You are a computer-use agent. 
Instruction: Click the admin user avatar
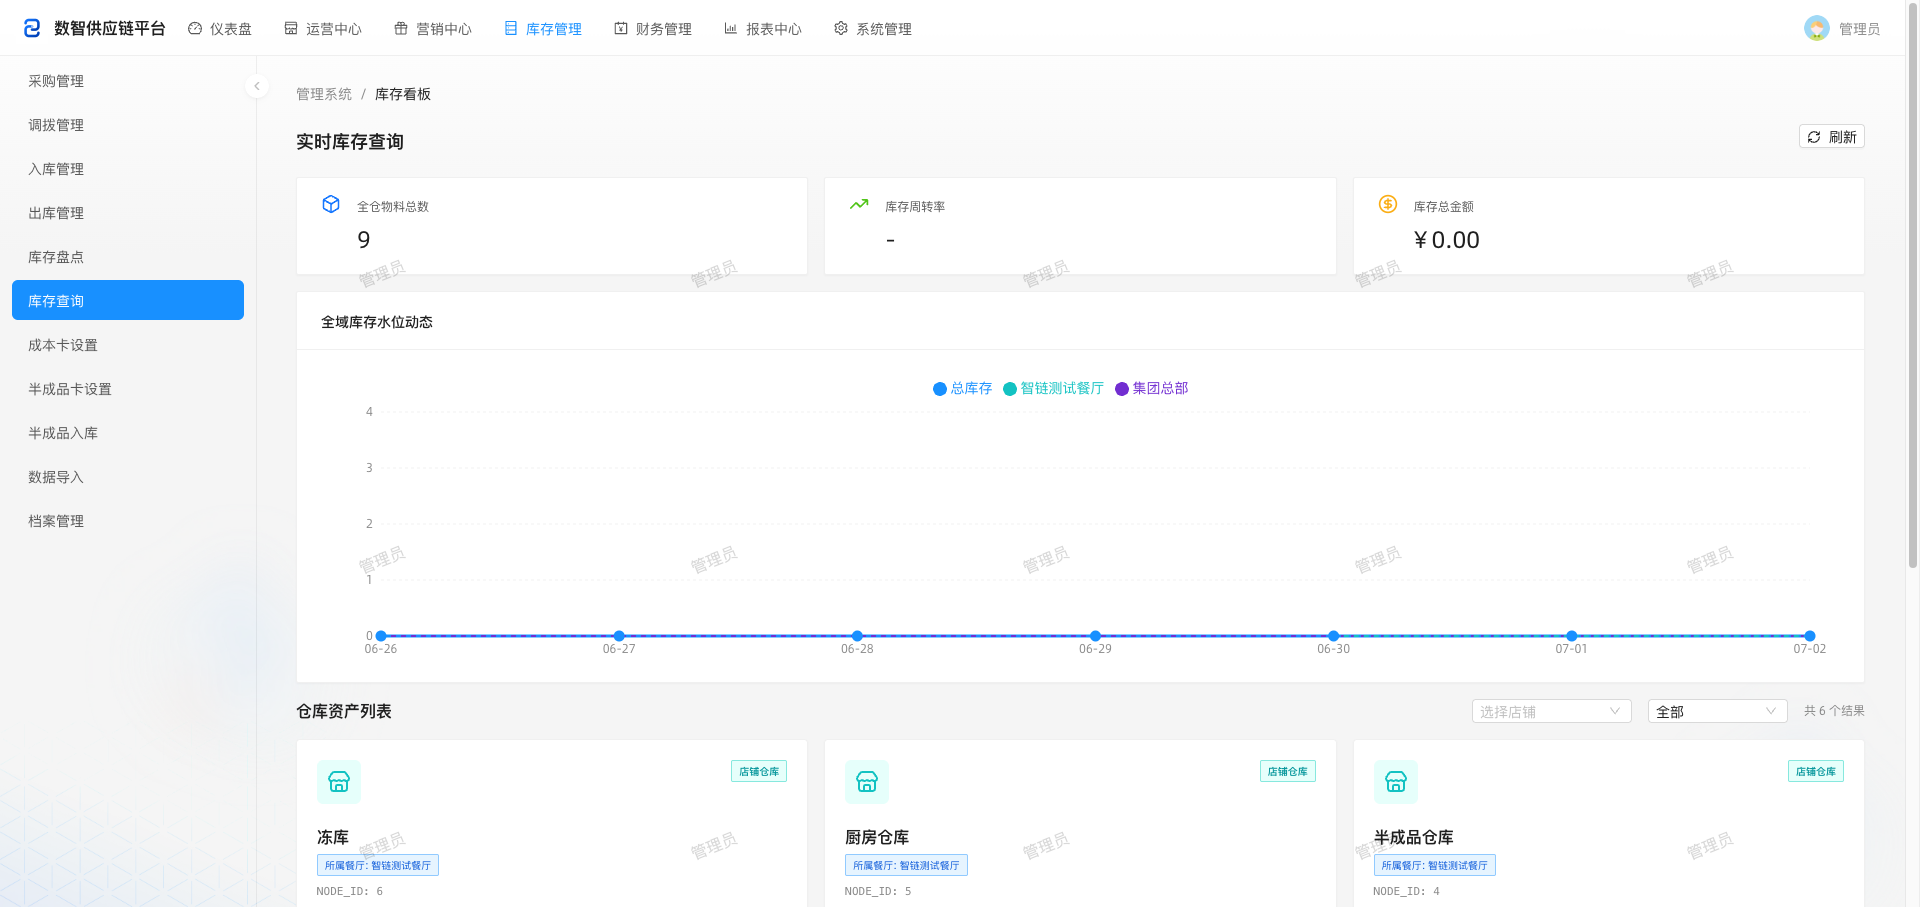click(x=1816, y=28)
